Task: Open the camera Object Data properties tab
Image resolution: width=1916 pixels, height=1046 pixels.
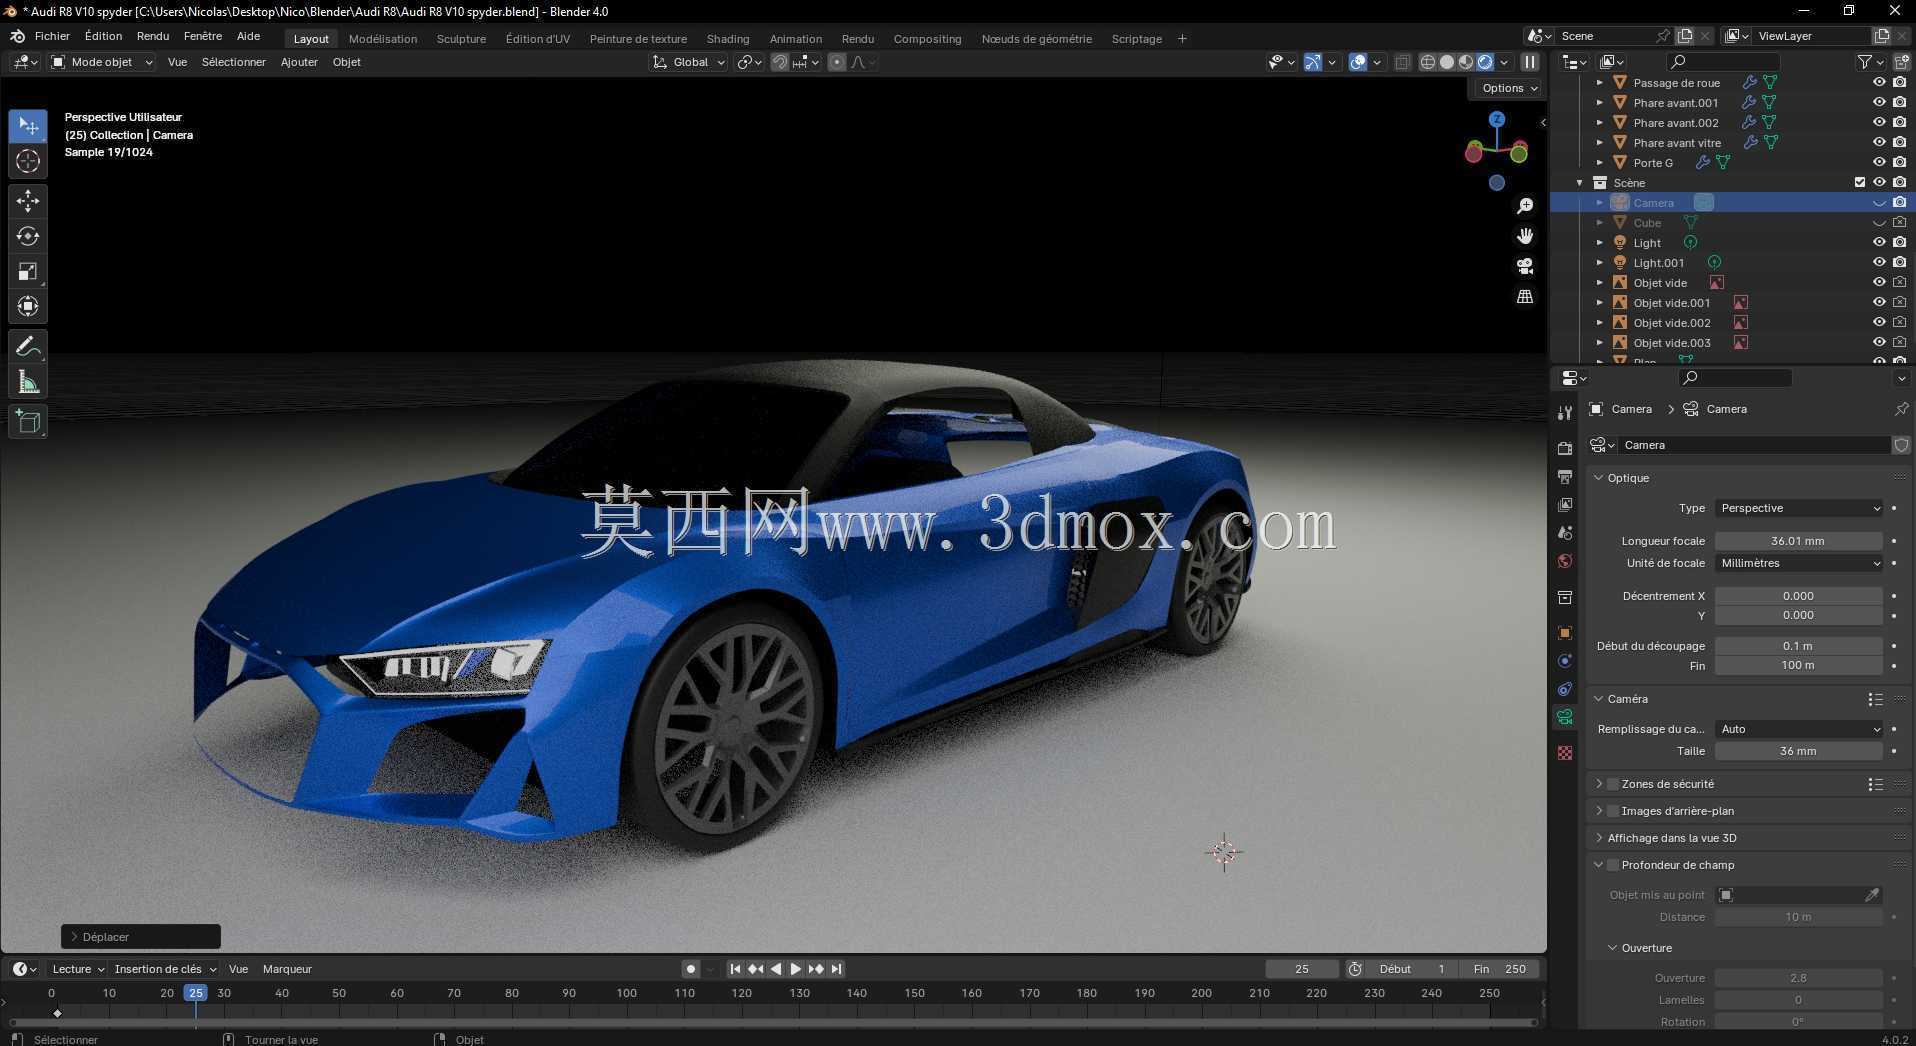Action: [x=1565, y=717]
